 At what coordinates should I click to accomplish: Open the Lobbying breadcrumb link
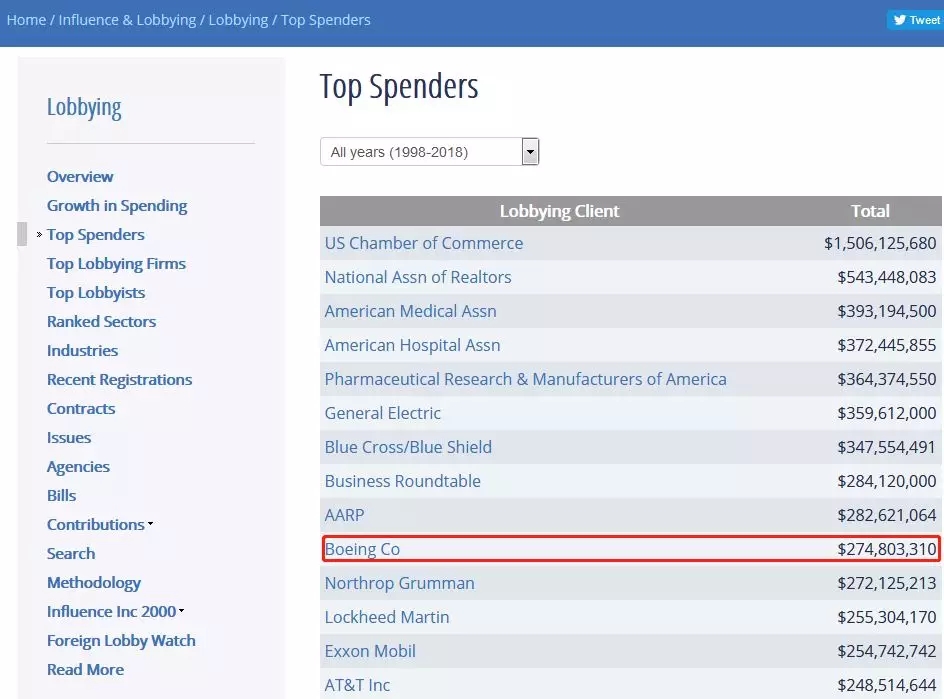[238, 20]
